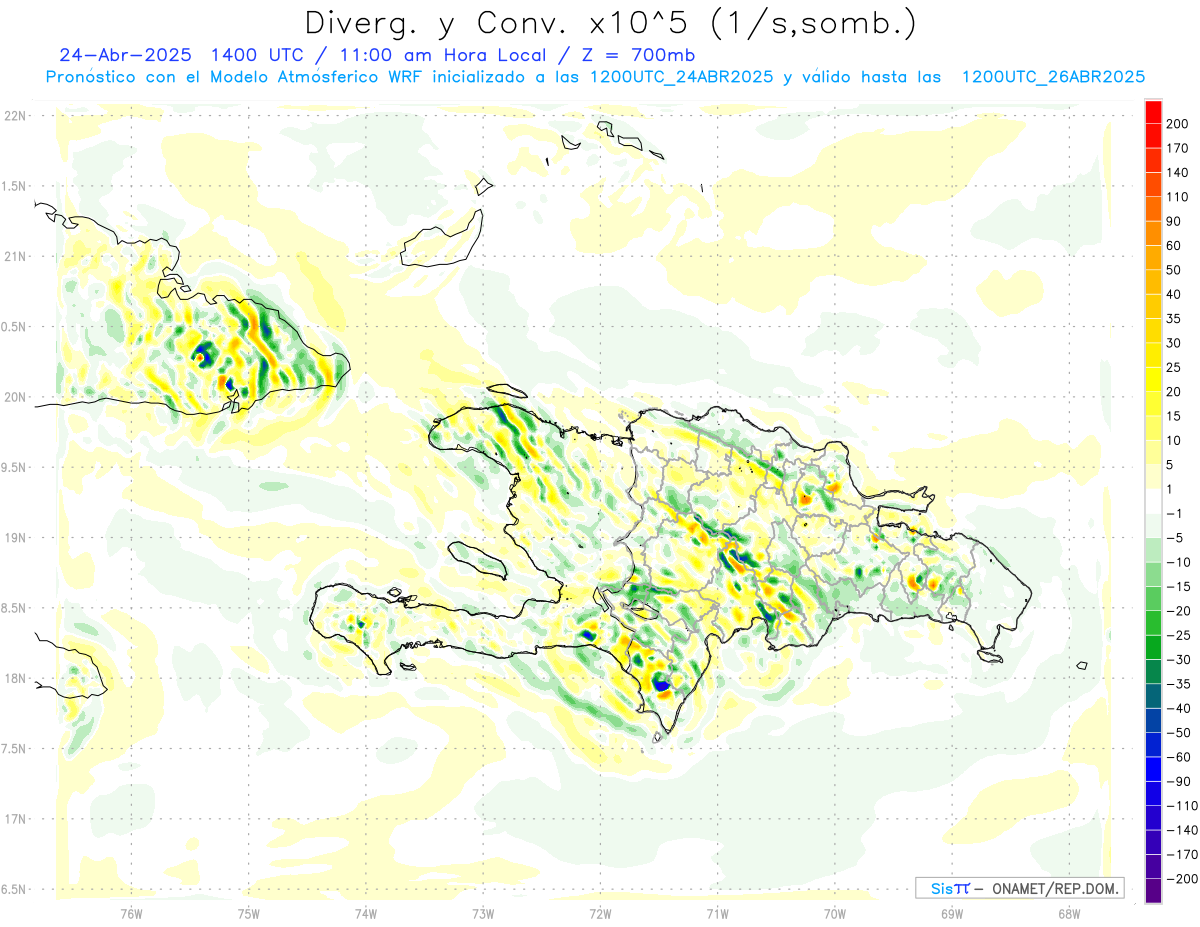Click the '22N' latitude label
This screenshot has height=927, width=1200.
(14, 116)
